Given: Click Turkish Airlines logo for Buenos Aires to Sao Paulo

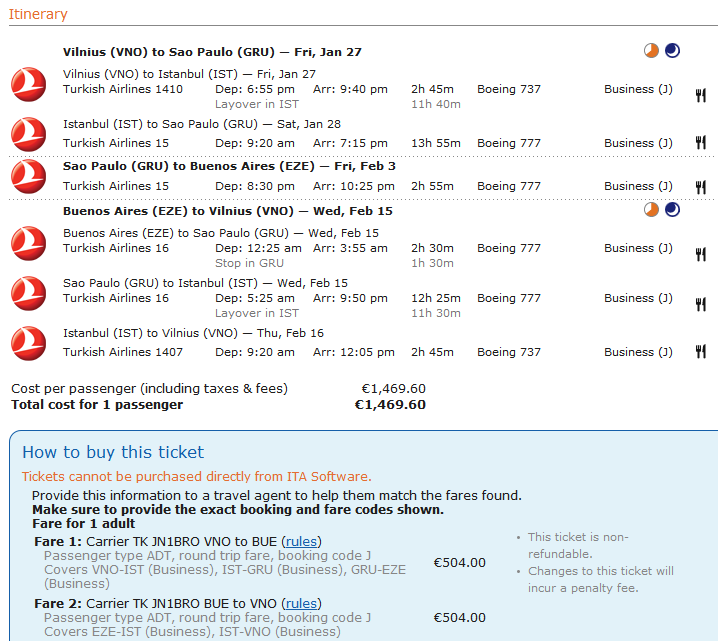Looking at the screenshot, I should click(28, 244).
